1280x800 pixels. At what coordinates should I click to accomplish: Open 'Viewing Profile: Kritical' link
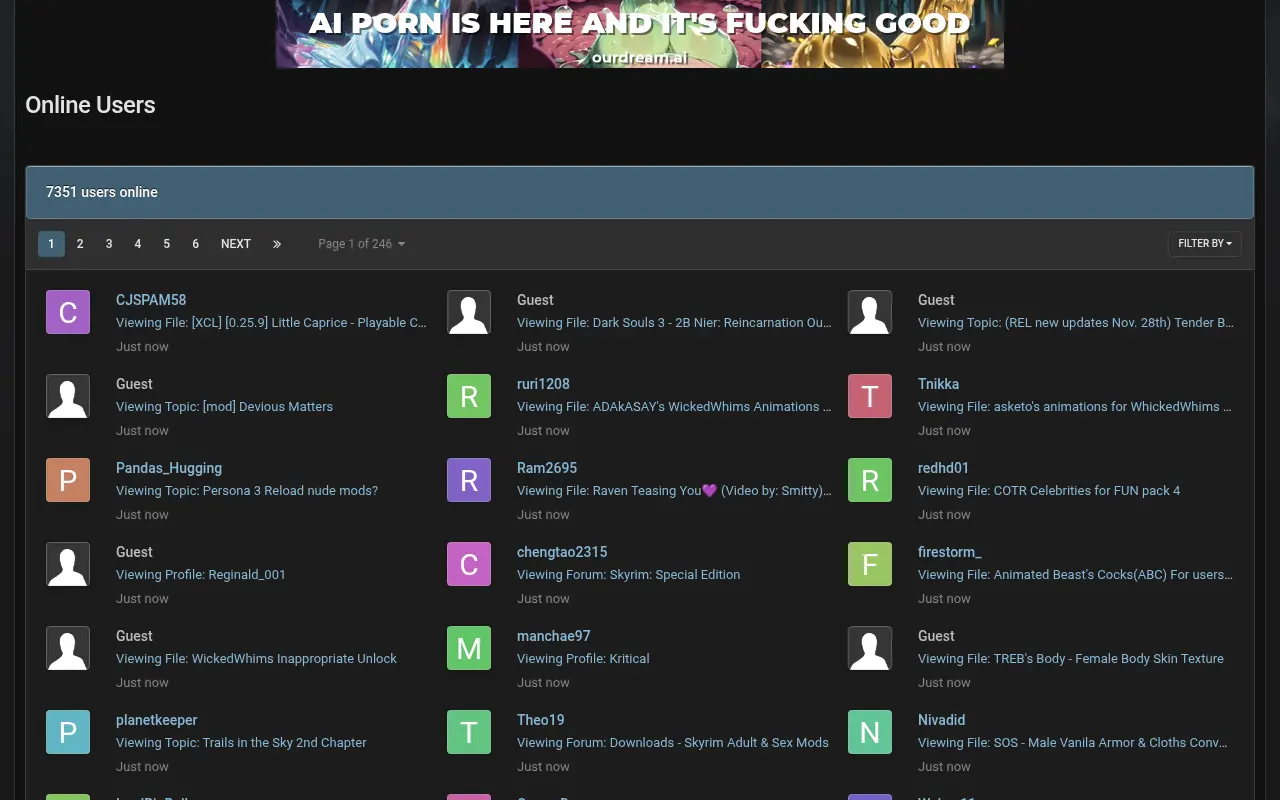[583, 659]
